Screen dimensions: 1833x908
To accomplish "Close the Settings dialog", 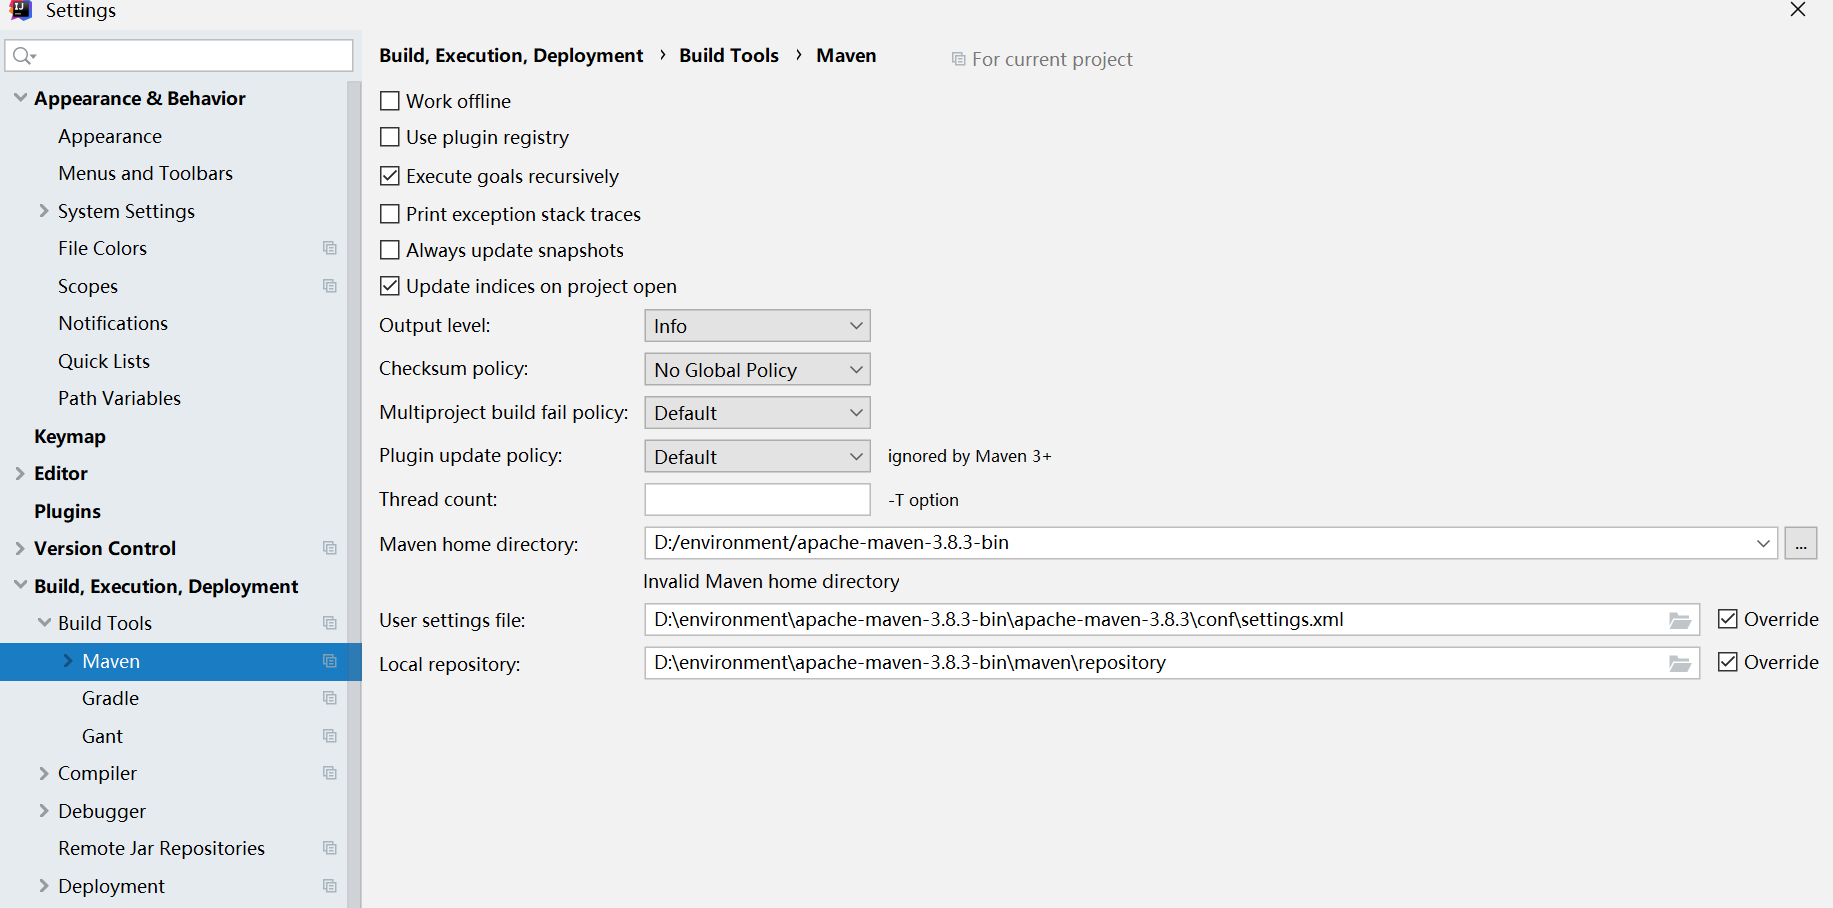I will [1798, 10].
